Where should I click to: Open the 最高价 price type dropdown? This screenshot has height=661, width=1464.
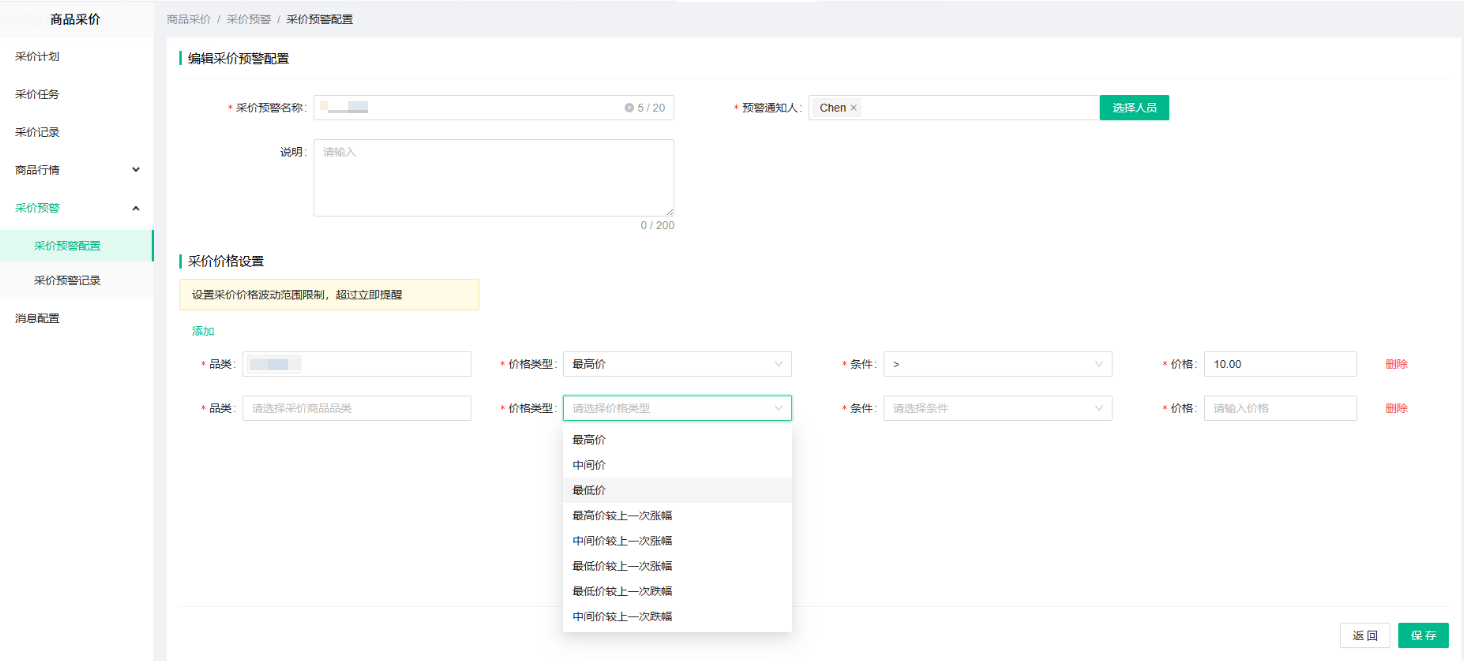677,364
